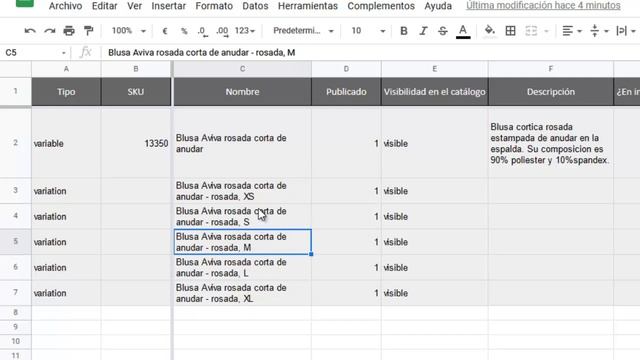640x360 pixels.
Task: Open the Ayuda menu
Action: 438,6
